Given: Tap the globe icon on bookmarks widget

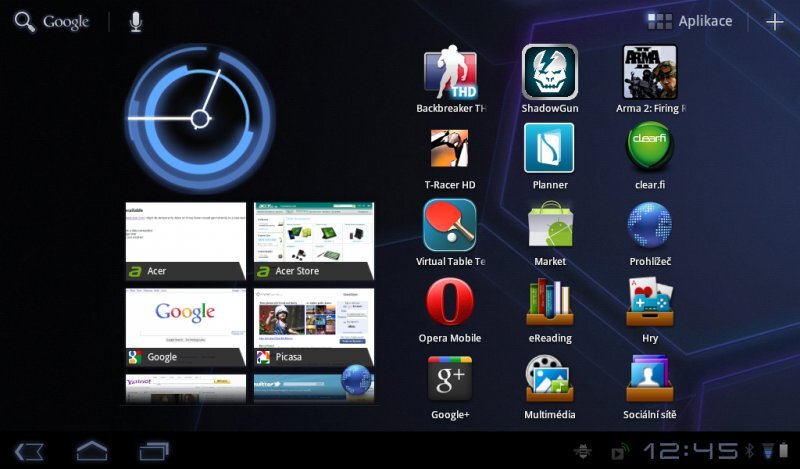Looking at the screenshot, I should 356,380.
